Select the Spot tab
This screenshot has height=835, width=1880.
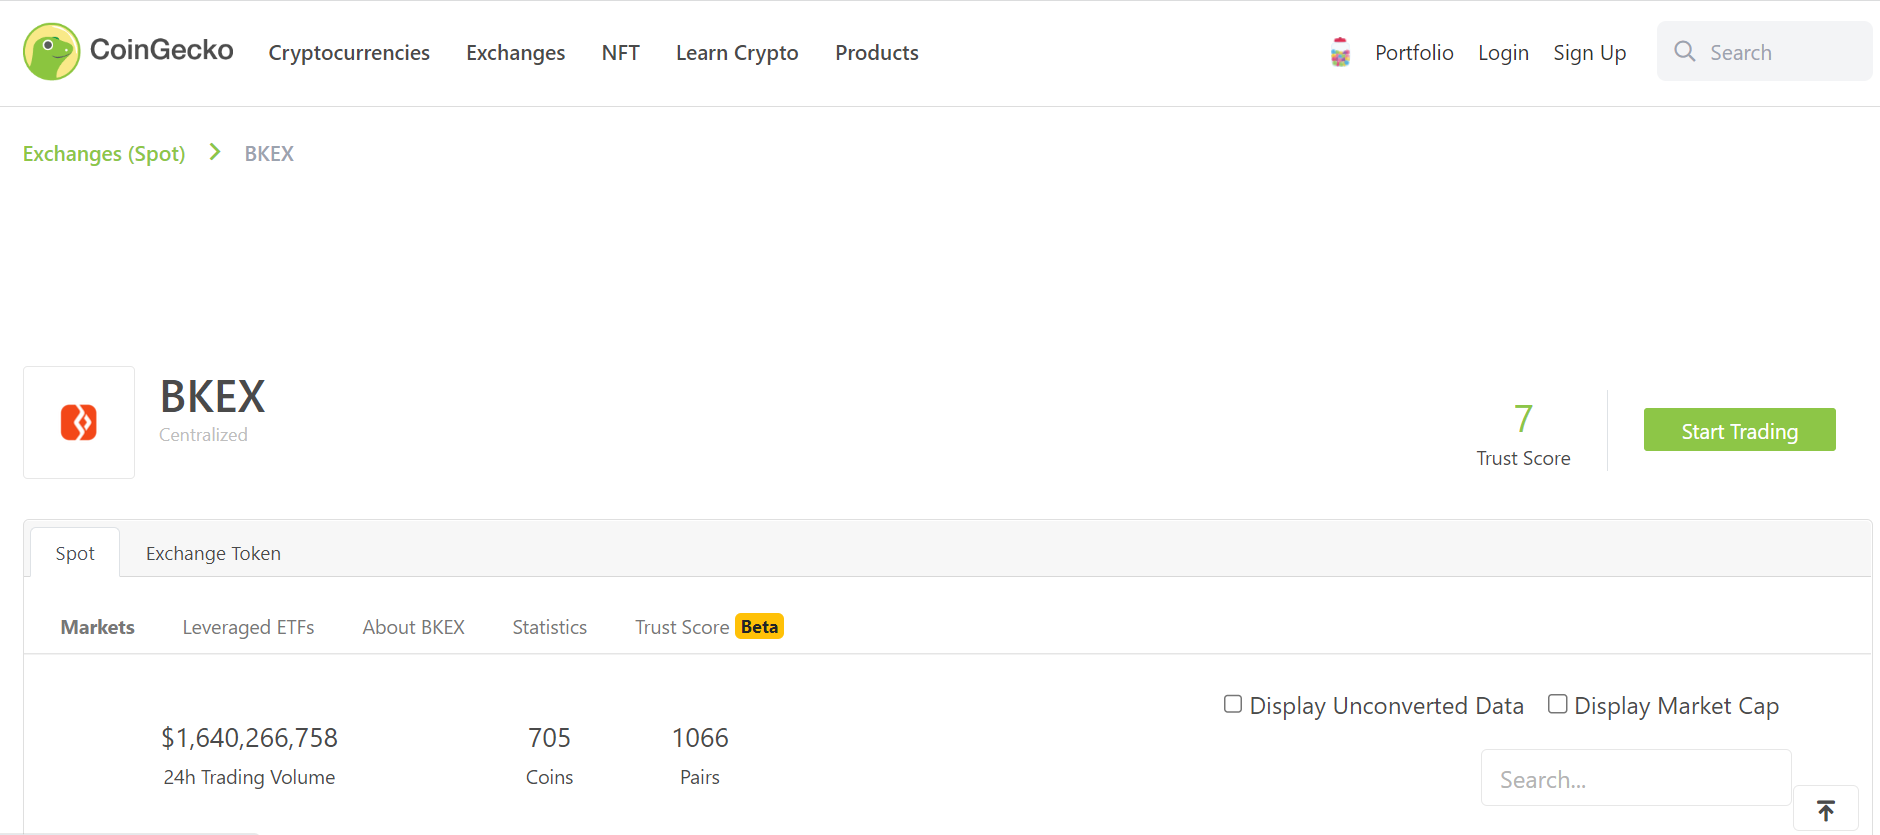pyautogui.click(x=75, y=553)
